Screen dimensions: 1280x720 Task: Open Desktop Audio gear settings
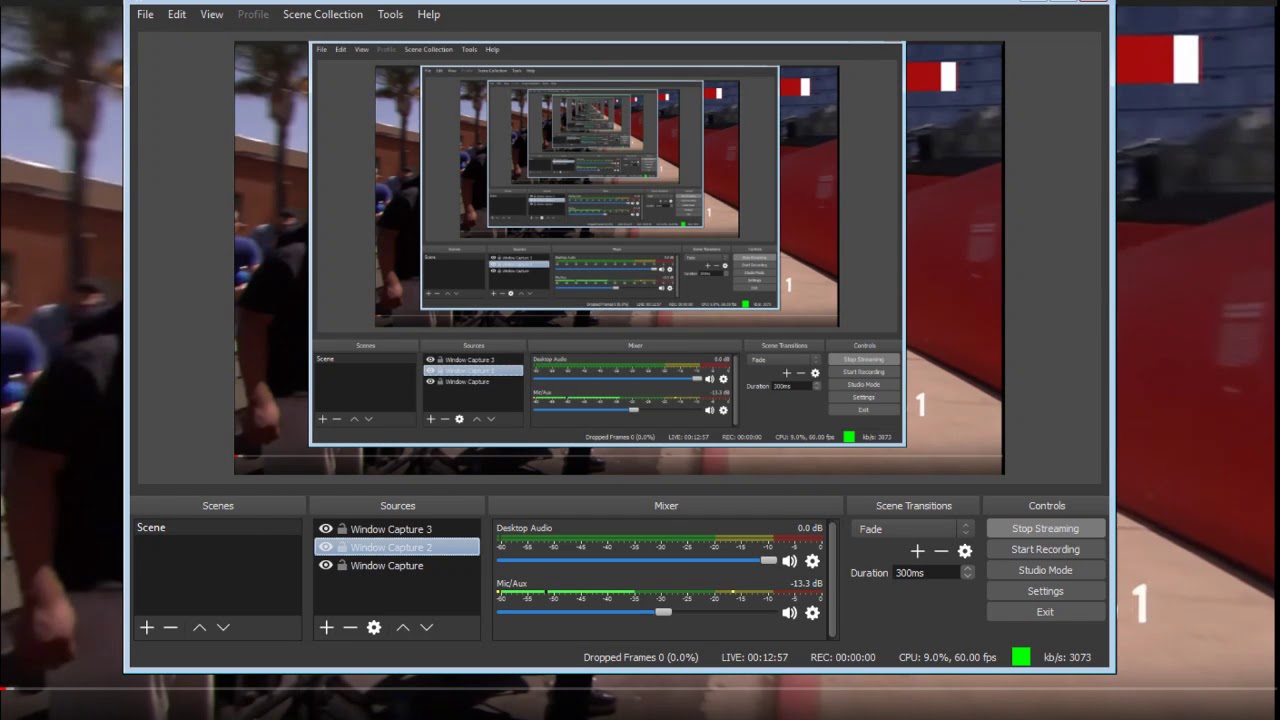tap(812, 561)
